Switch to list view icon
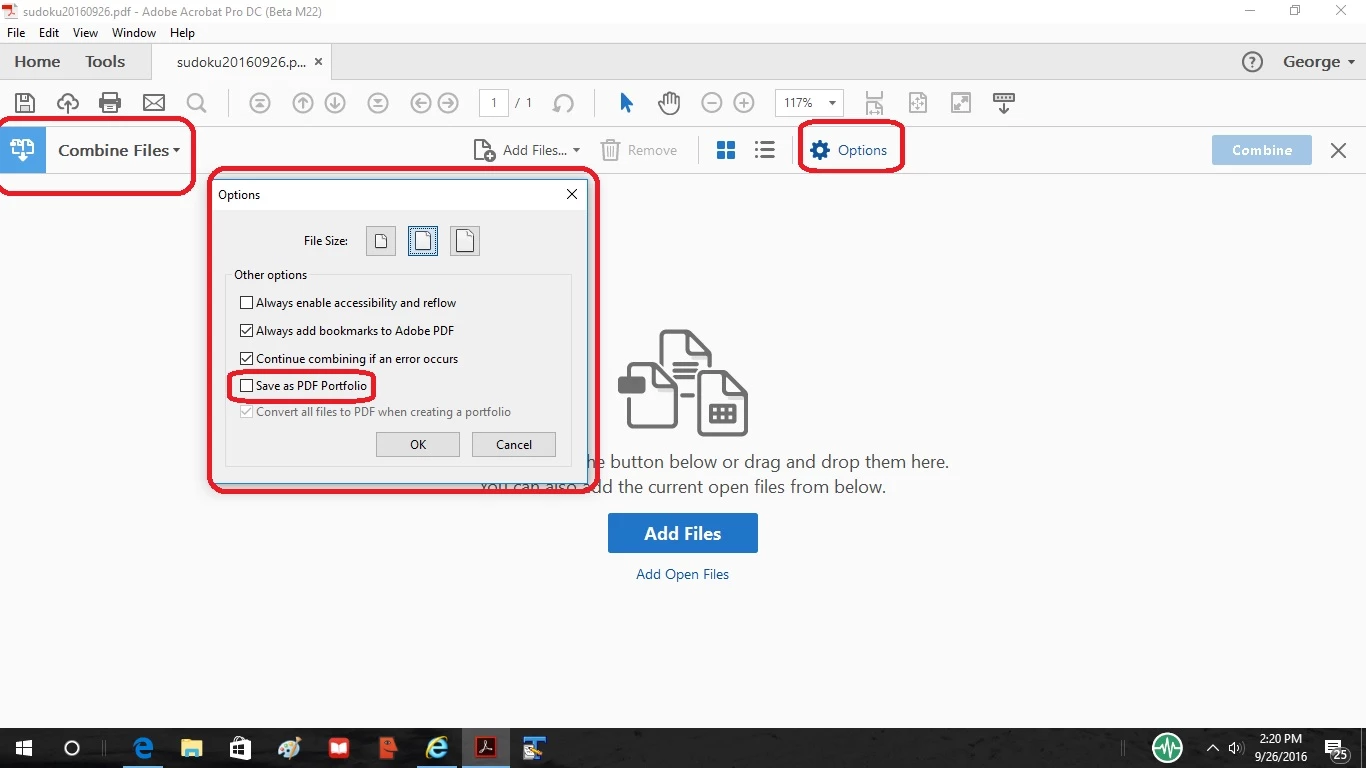 tap(764, 150)
